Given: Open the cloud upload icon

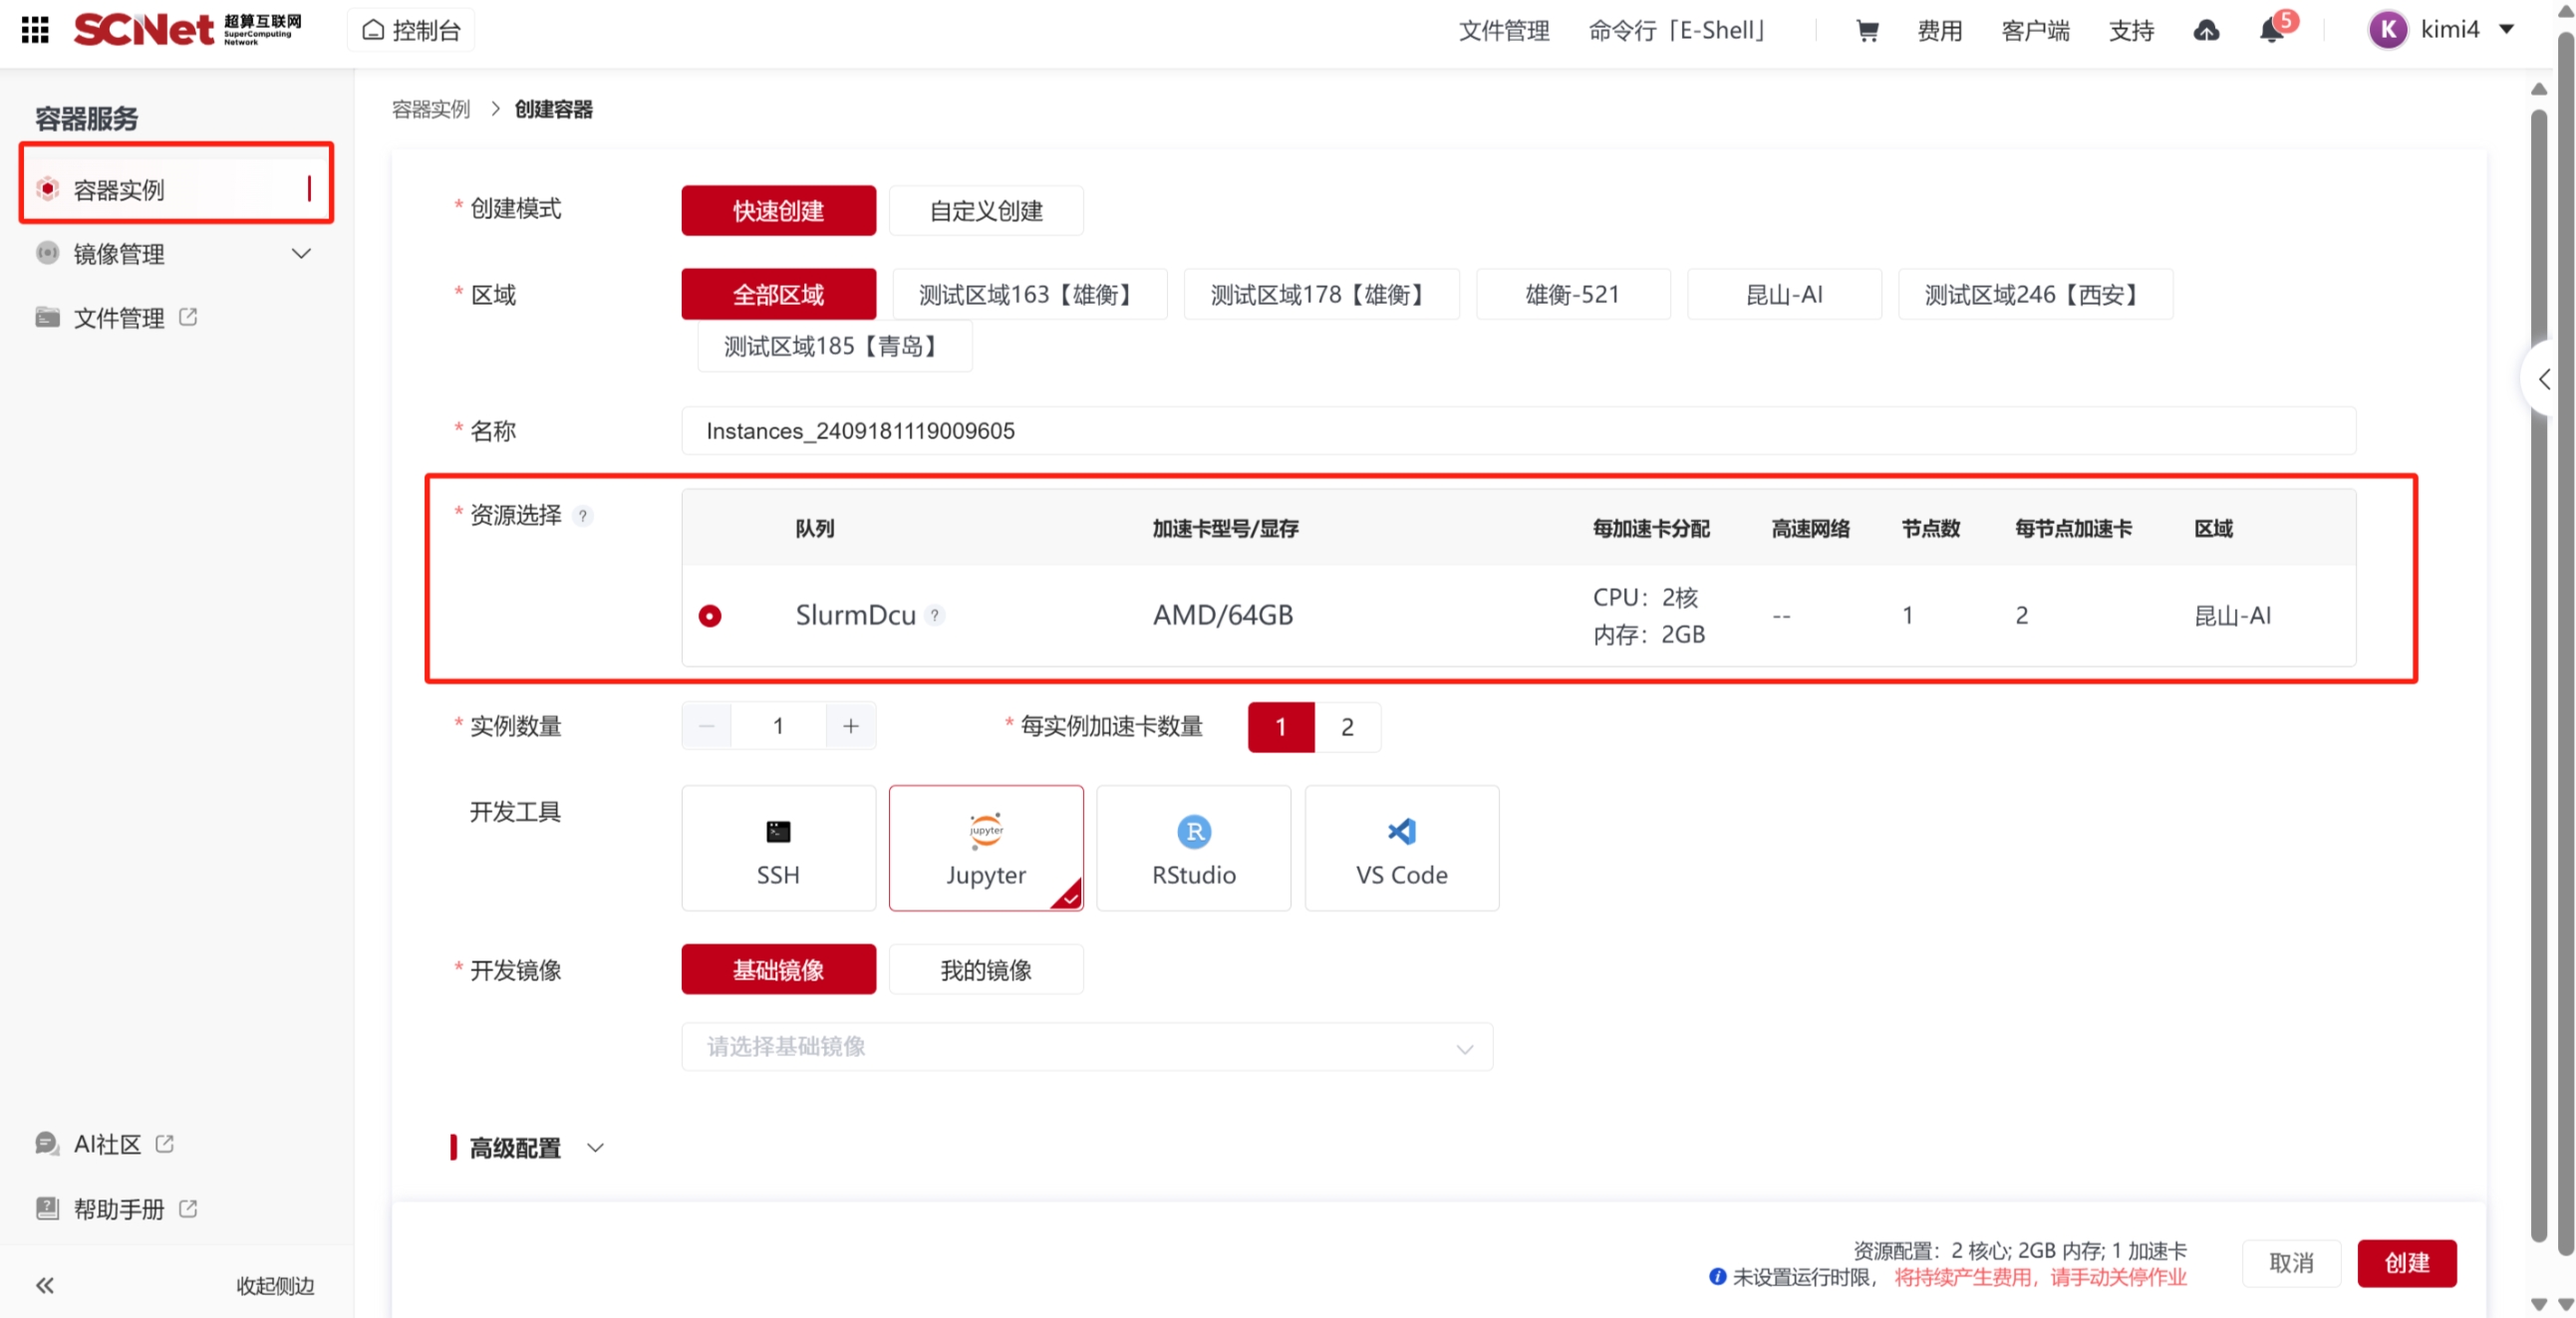Looking at the screenshot, I should point(2206,30).
